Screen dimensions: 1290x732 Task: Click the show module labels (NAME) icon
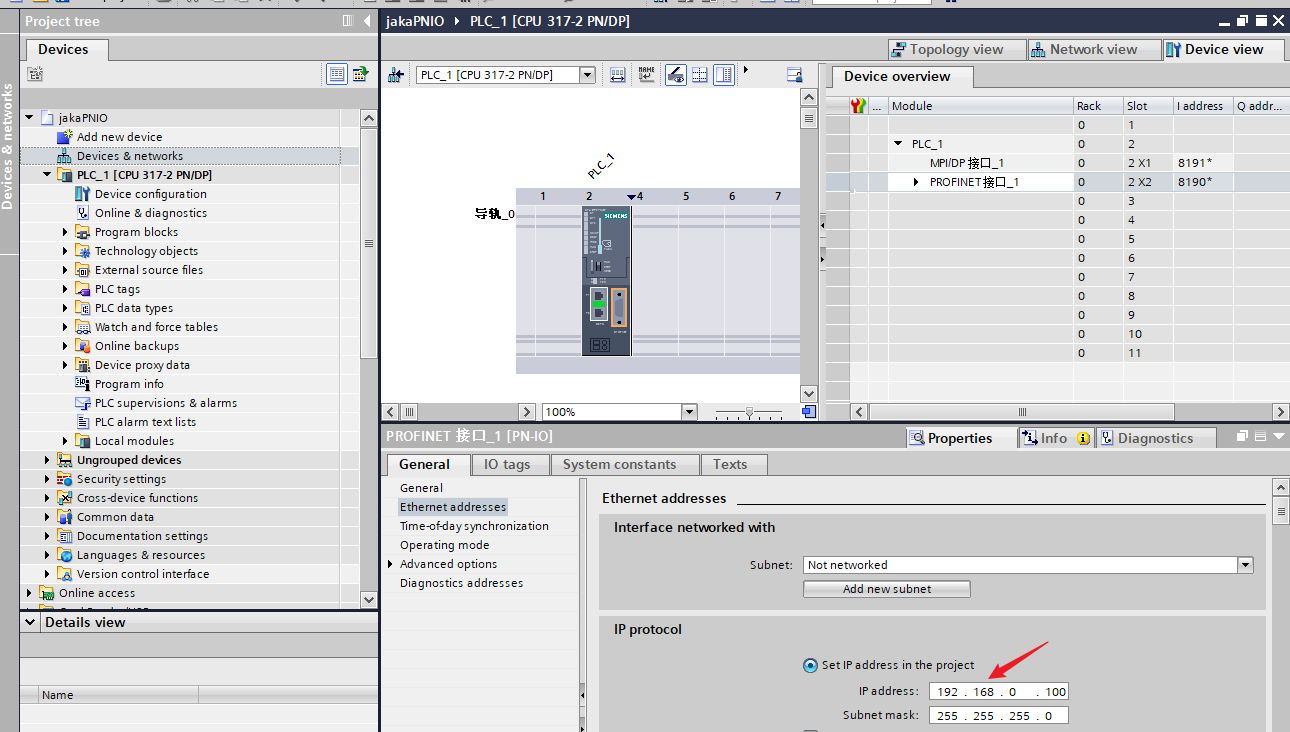click(x=646, y=75)
